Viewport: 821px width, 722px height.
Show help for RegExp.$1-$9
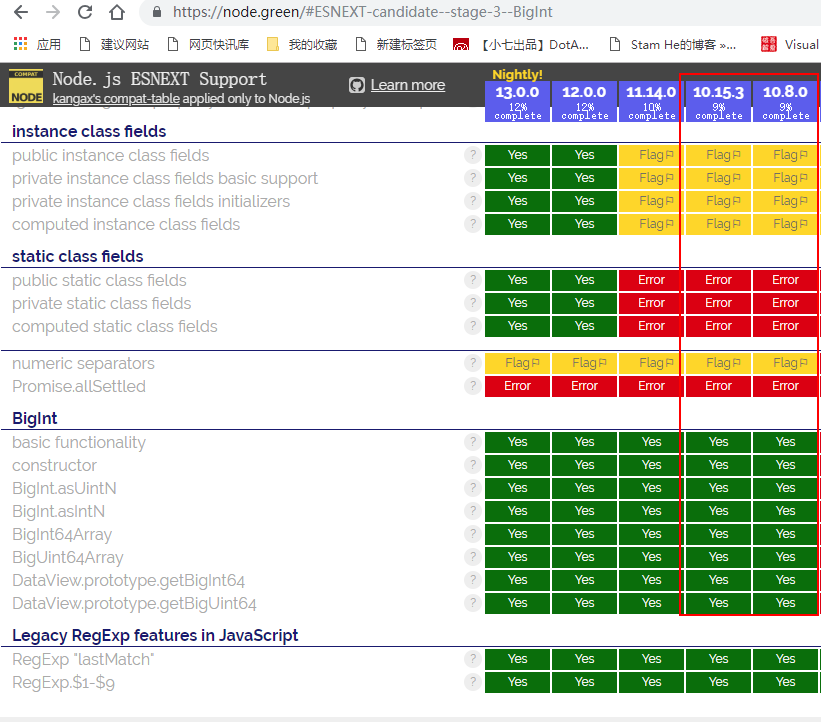point(472,681)
